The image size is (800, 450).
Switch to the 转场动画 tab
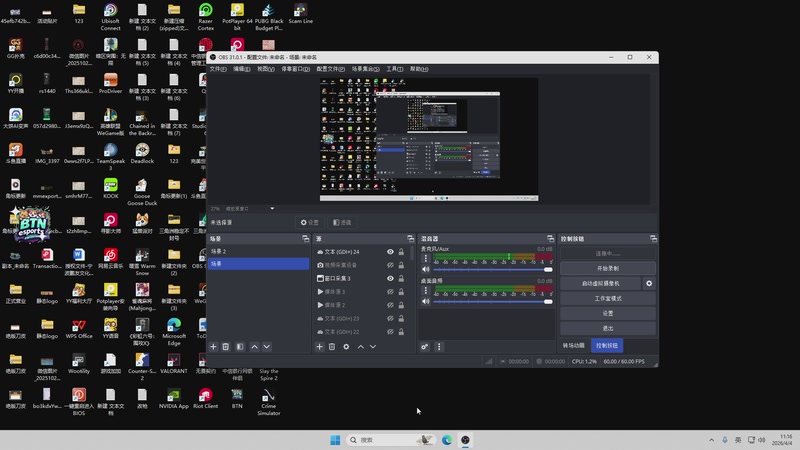click(574, 345)
